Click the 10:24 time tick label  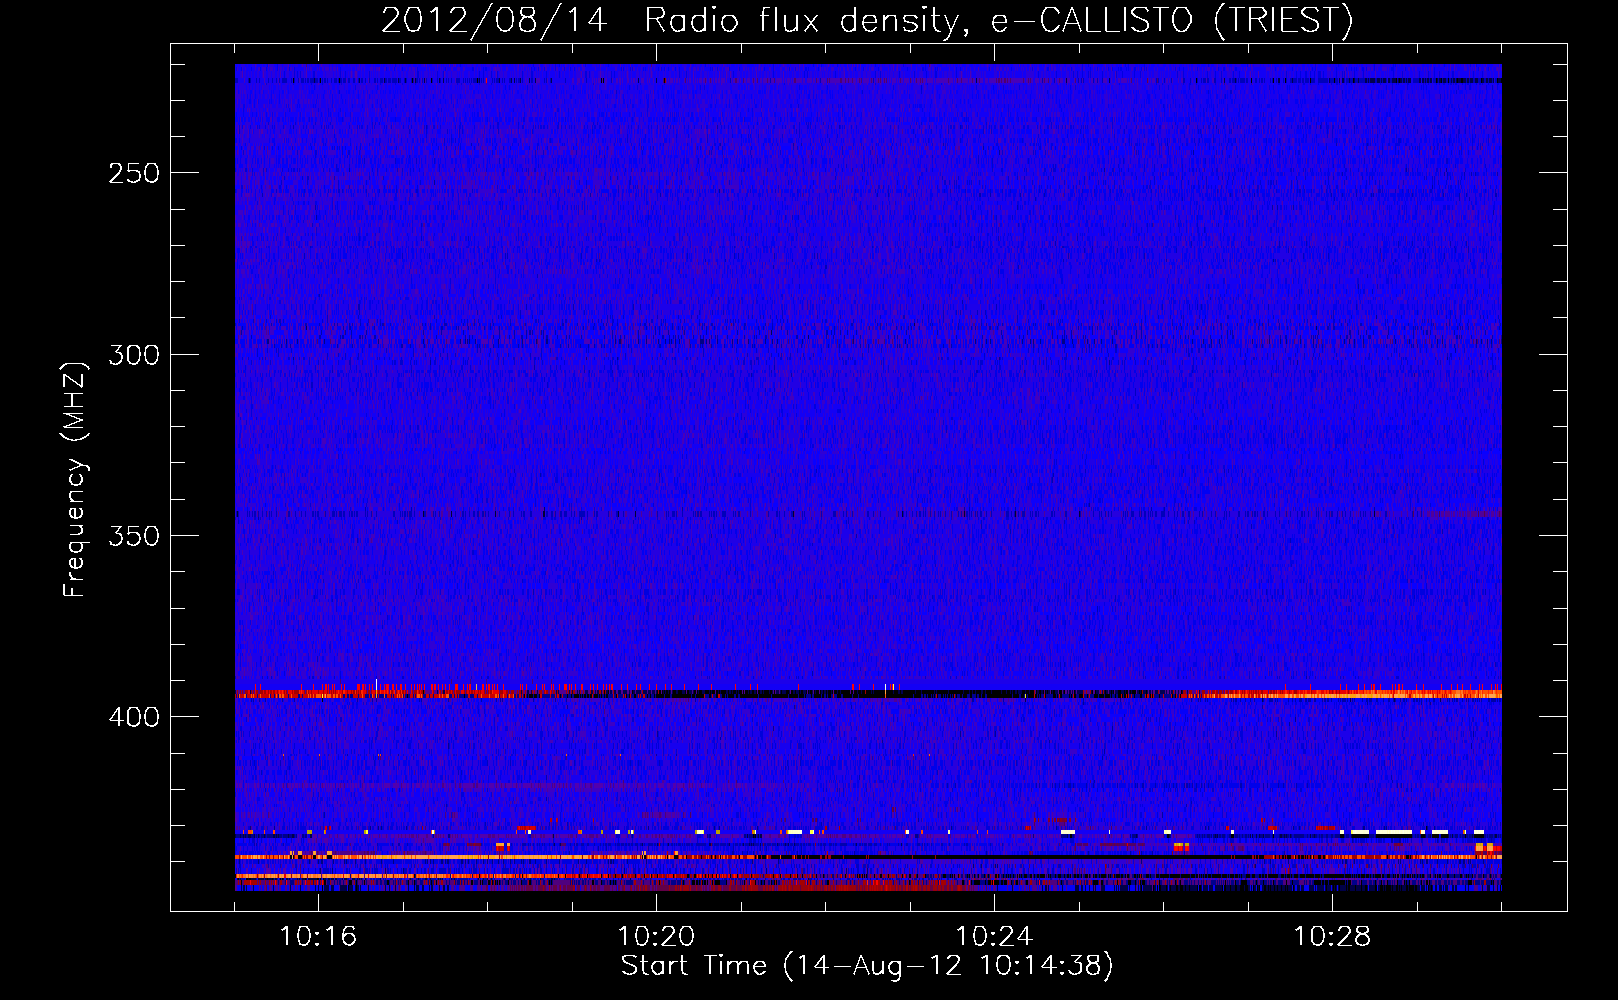click(x=994, y=936)
